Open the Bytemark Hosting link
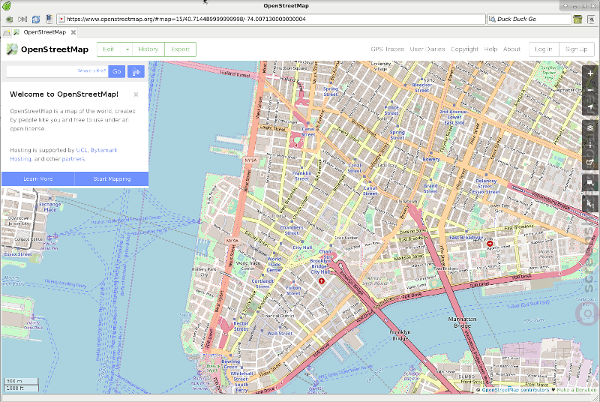This screenshot has height=402, width=600. 63,155
